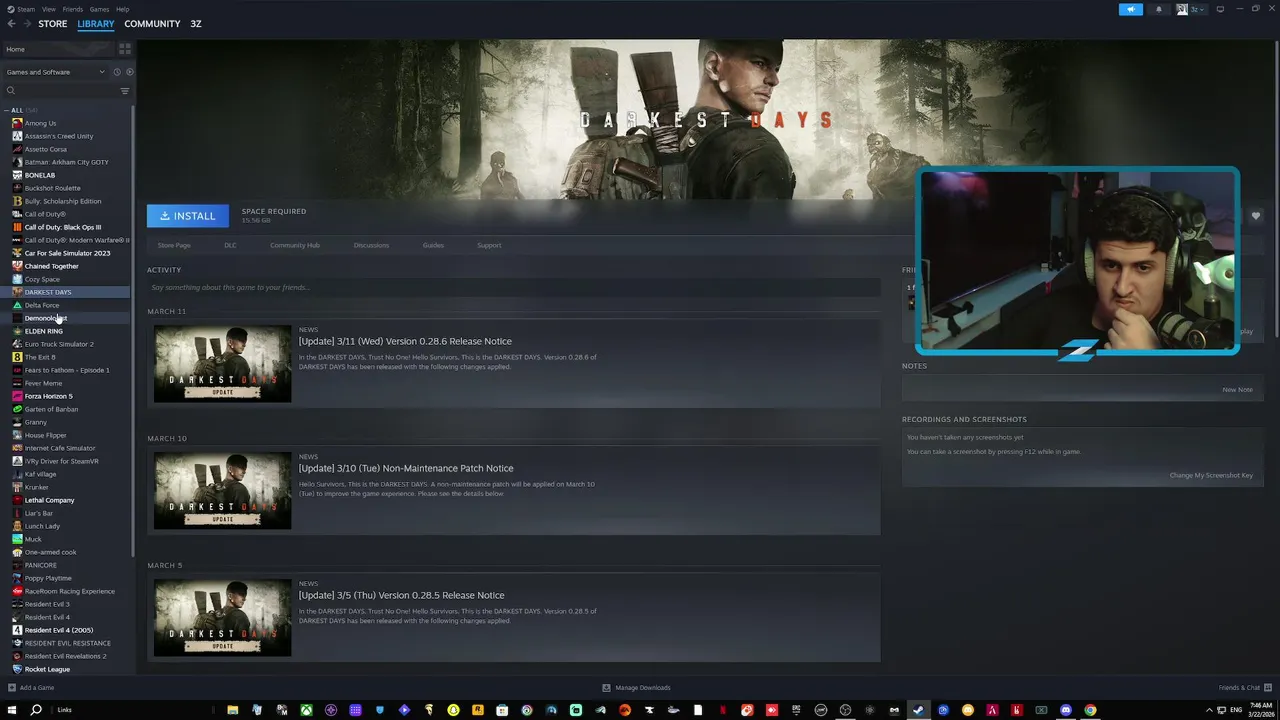Open the announcements megaphone button
The width and height of the screenshot is (1280, 720).
click(1131, 9)
